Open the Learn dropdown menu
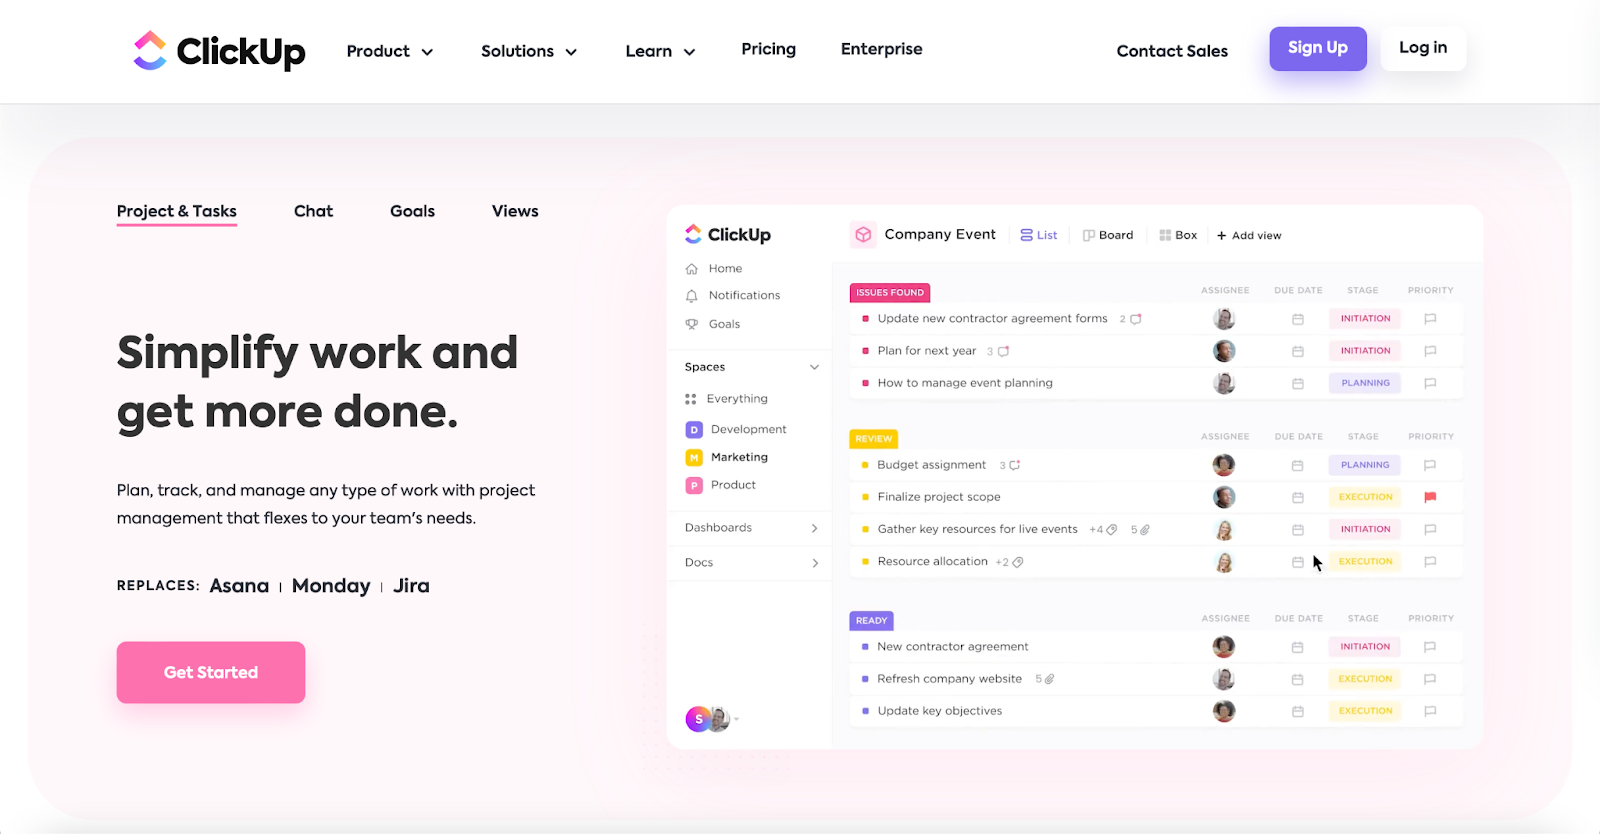Image resolution: width=1600 pixels, height=834 pixels. click(x=660, y=51)
